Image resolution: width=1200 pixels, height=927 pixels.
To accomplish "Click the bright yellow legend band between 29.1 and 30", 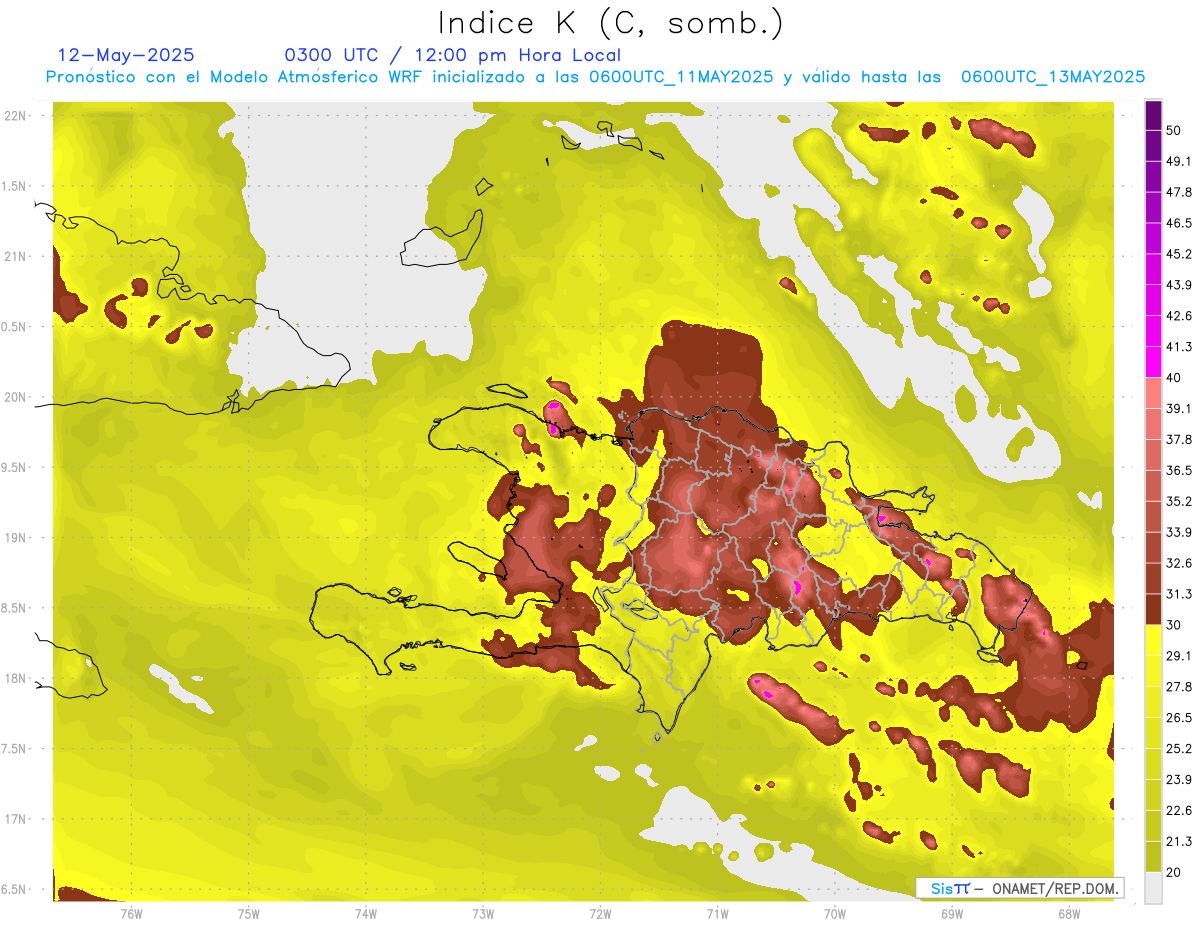I will 1153,640.
